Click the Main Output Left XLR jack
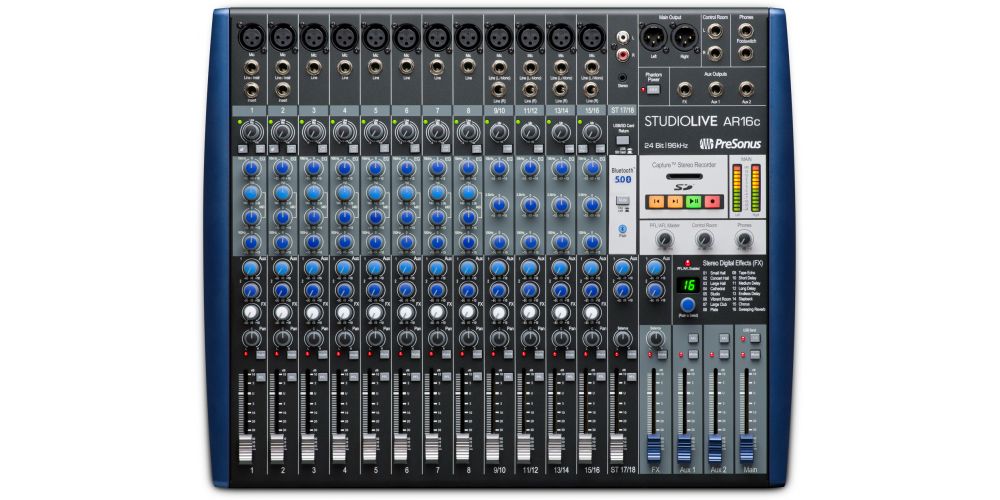 (x=654, y=36)
